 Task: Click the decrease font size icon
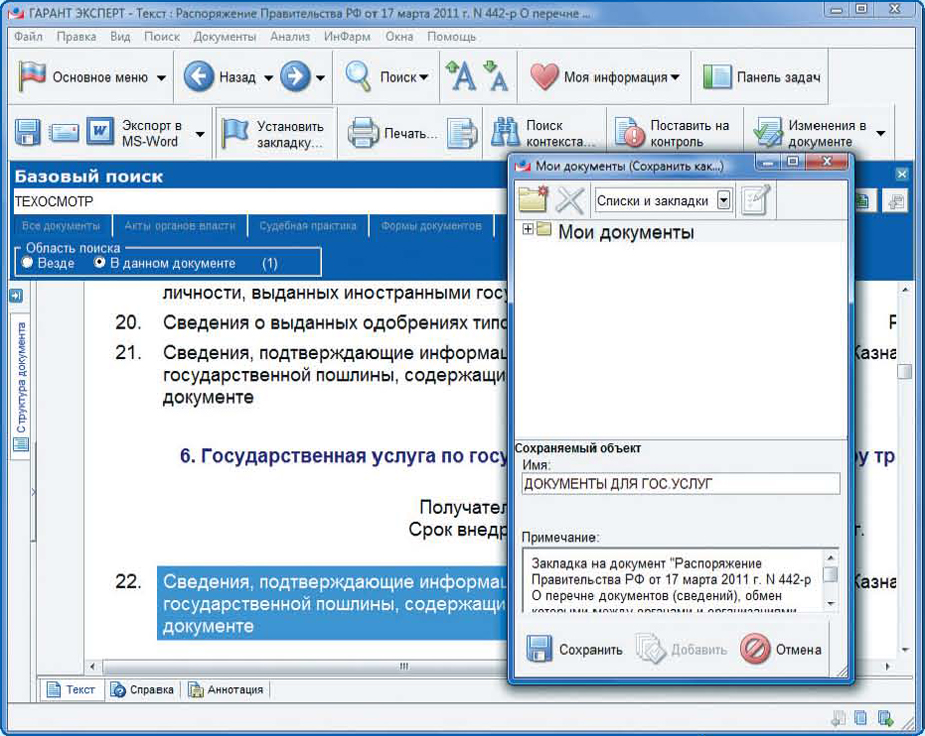point(495,77)
